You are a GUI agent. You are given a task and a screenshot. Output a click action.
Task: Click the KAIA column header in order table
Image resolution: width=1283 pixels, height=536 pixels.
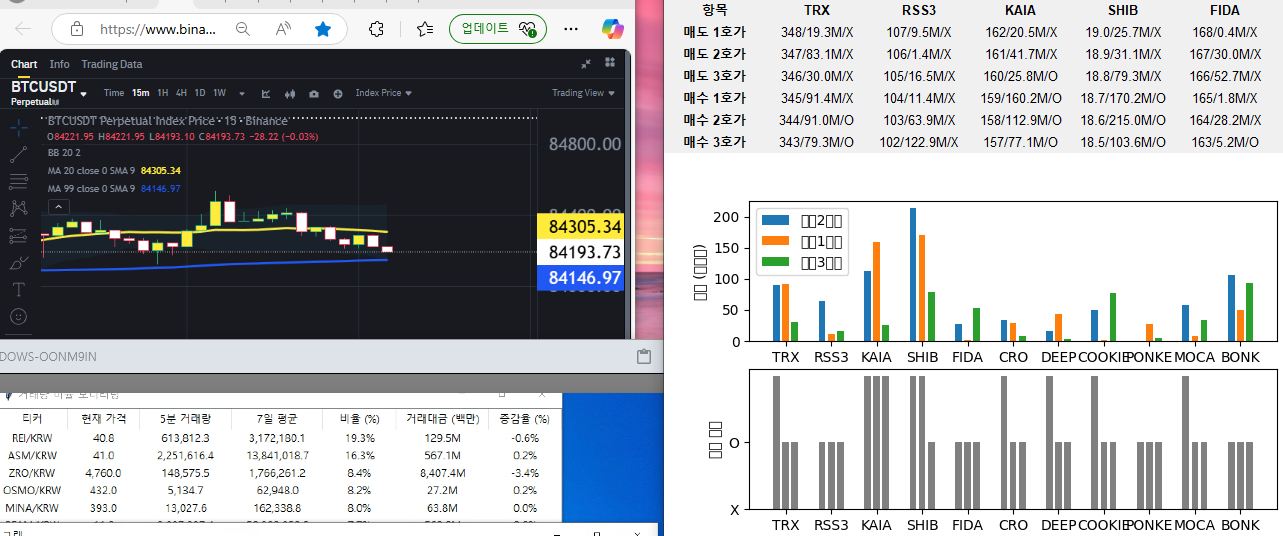pyautogui.click(x=1021, y=10)
